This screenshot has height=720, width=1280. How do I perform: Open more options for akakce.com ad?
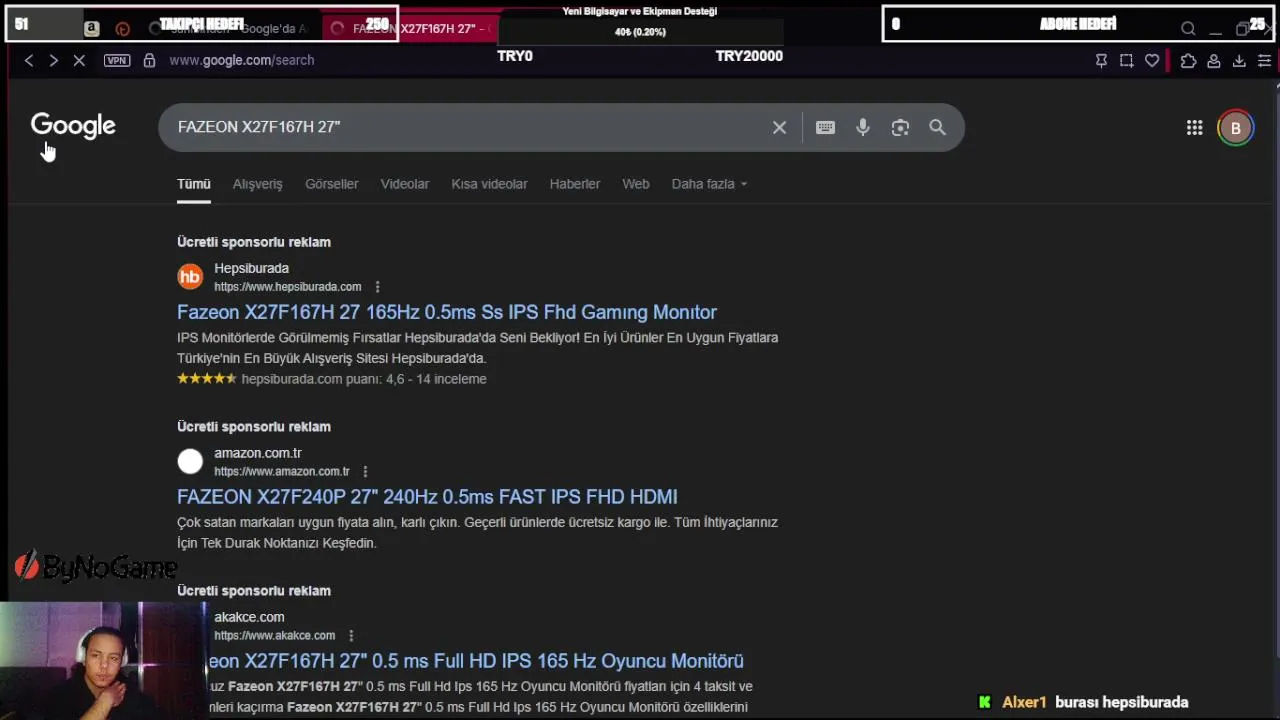tap(351, 636)
